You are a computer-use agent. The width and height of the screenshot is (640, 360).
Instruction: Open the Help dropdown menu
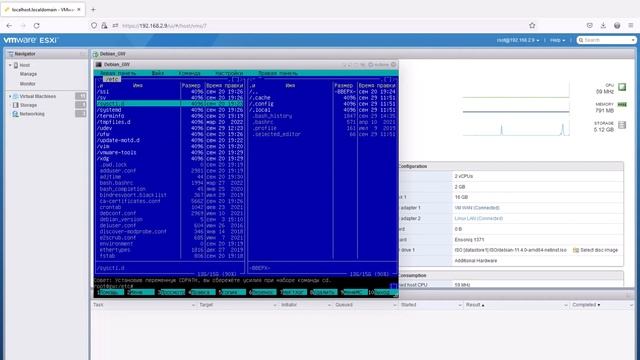coord(558,40)
